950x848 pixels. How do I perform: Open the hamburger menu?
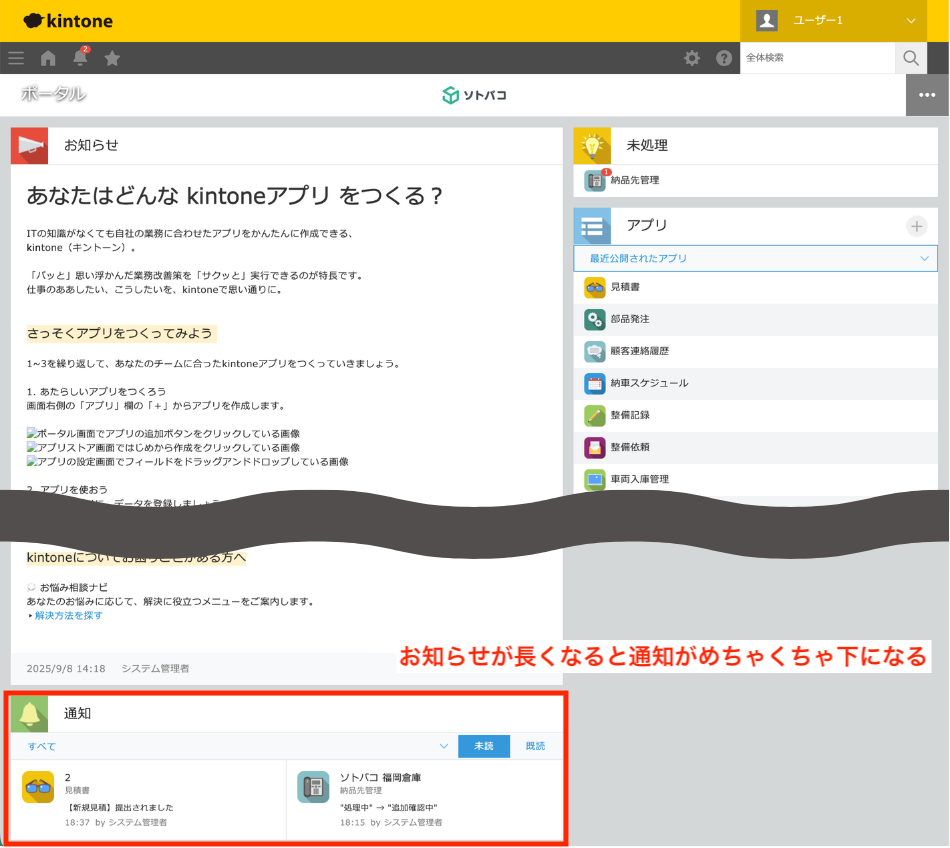[x=16, y=58]
